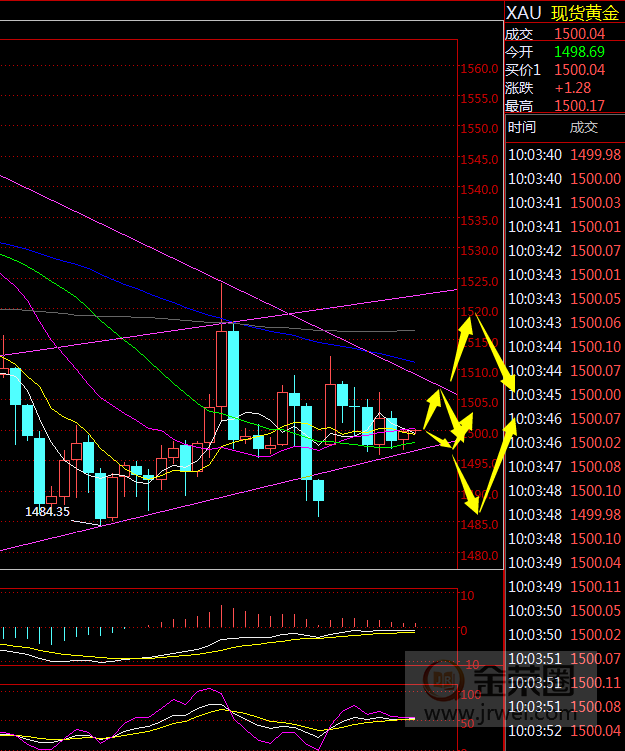The width and height of the screenshot is (625, 751).
Task: Select the 现货黄金 instrument name
Action: point(586,13)
